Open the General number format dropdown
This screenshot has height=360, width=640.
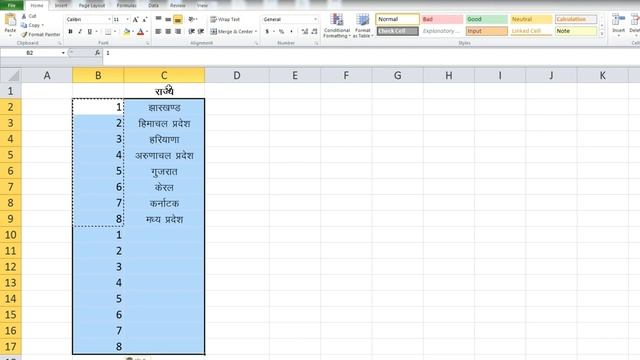point(316,19)
